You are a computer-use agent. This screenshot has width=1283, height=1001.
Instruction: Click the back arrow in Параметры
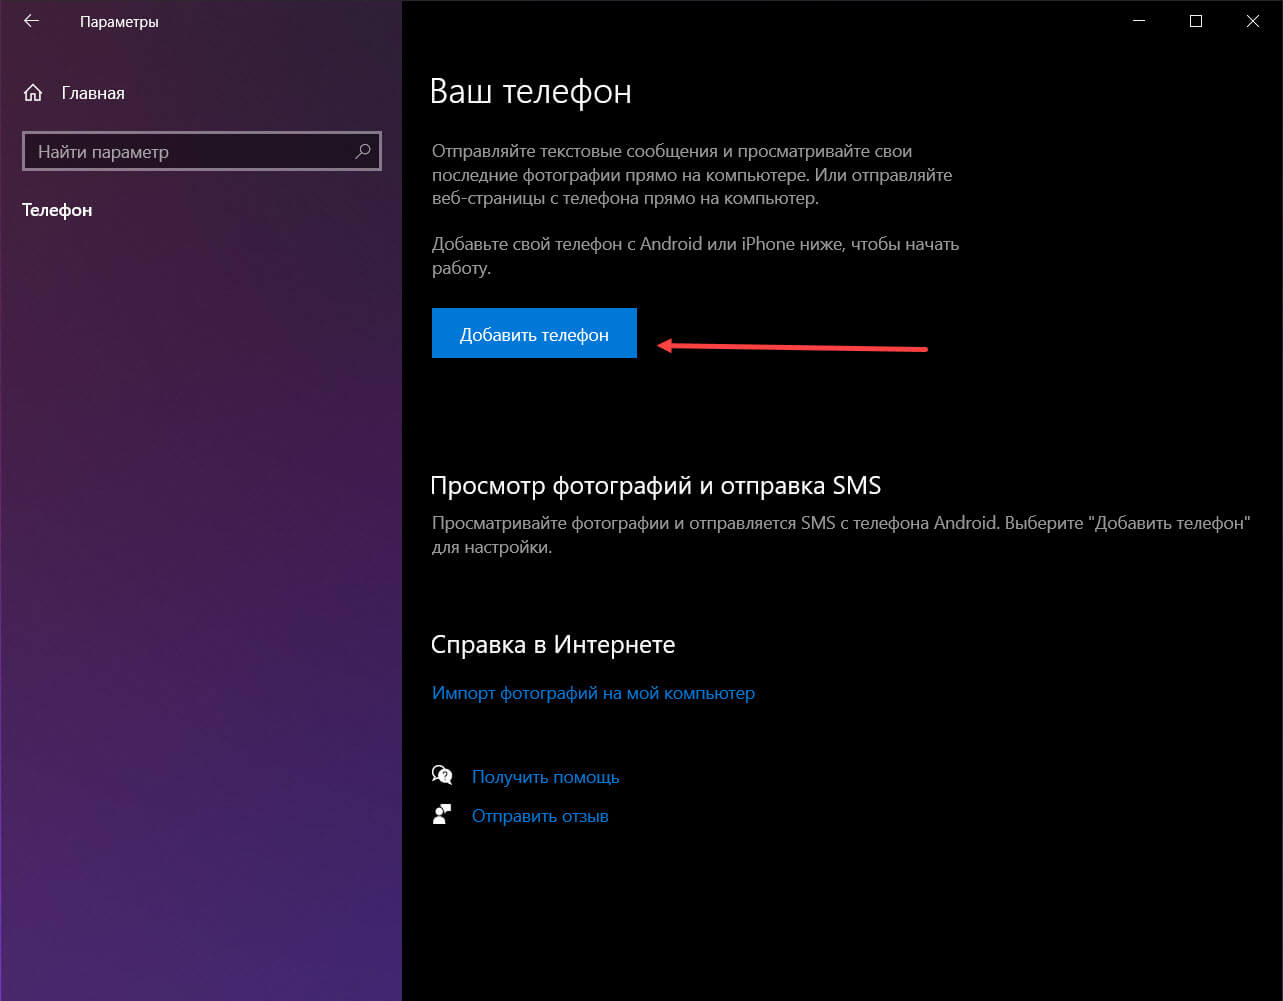[x=31, y=20]
